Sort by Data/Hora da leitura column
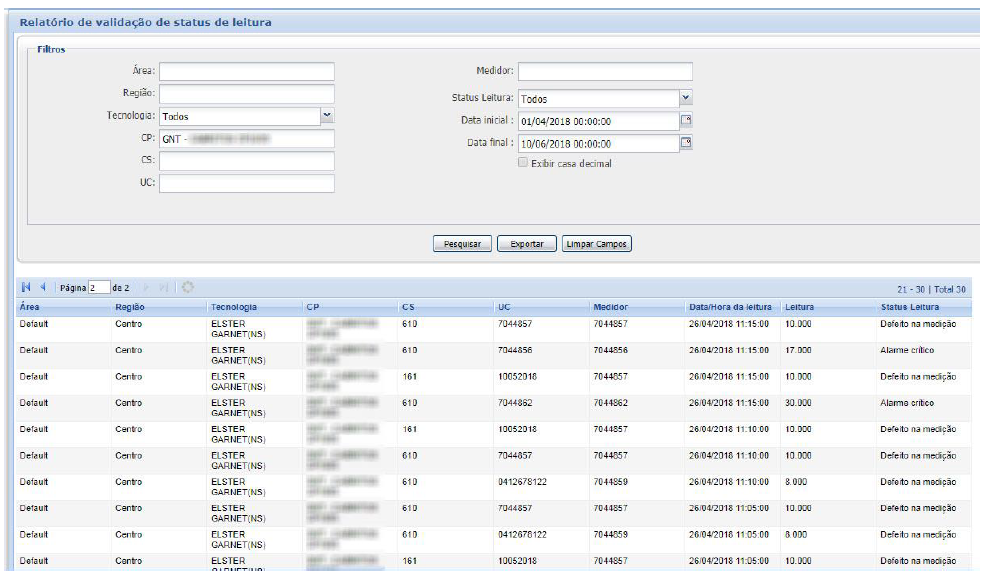Viewport: 987px width, 580px height. (728, 306)
